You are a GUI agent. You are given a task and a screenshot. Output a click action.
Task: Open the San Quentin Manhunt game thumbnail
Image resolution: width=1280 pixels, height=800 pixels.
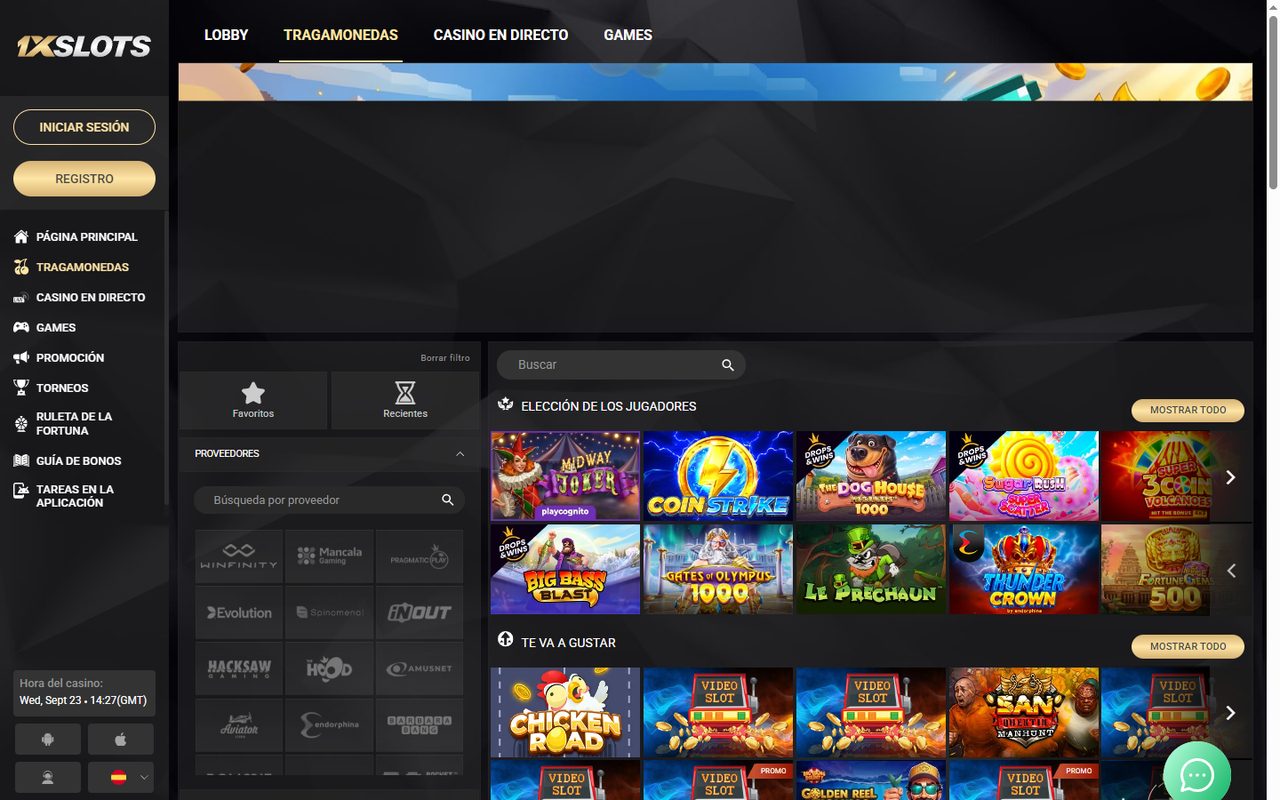point(1023,713)
